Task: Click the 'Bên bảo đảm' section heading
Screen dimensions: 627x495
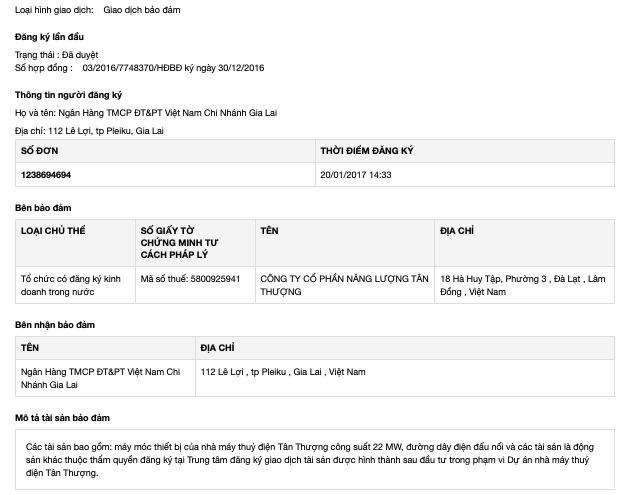Action: 43,208
